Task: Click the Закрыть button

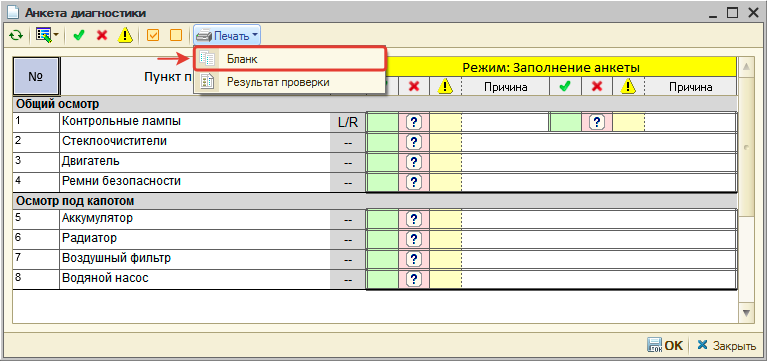Action: point(726,345)
